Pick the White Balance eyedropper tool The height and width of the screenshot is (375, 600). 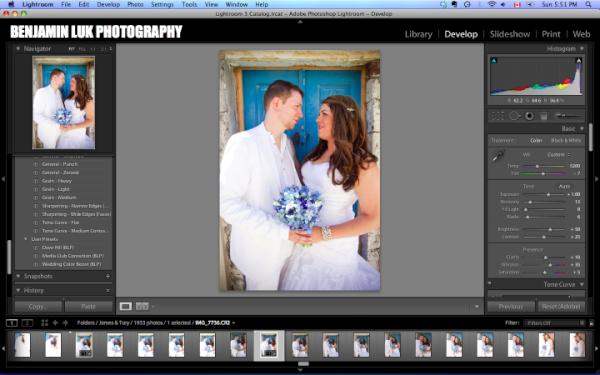(x=497, y=156)
